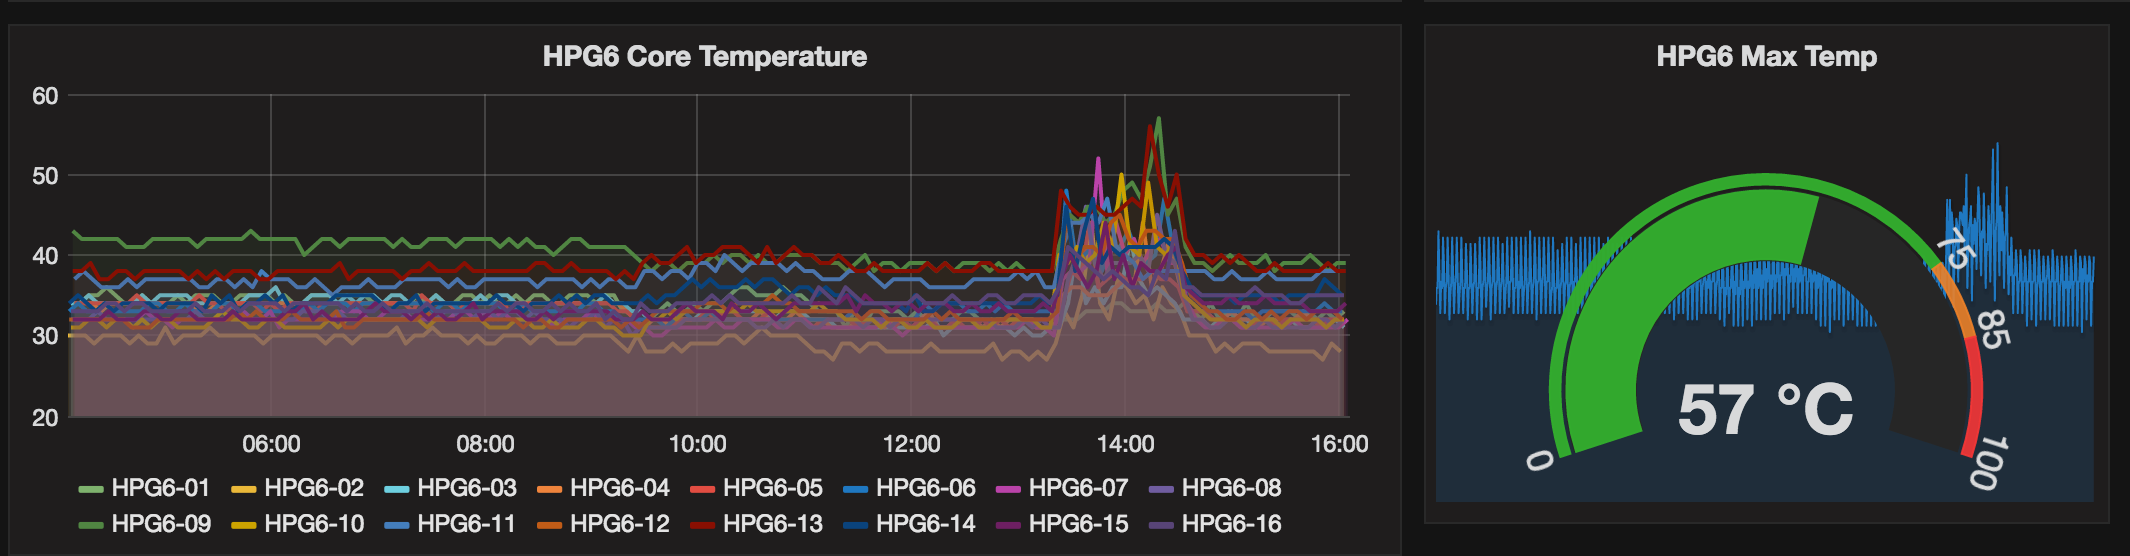
Task: Click the gauge 75 threshold label
Action: pos(1954,248)
